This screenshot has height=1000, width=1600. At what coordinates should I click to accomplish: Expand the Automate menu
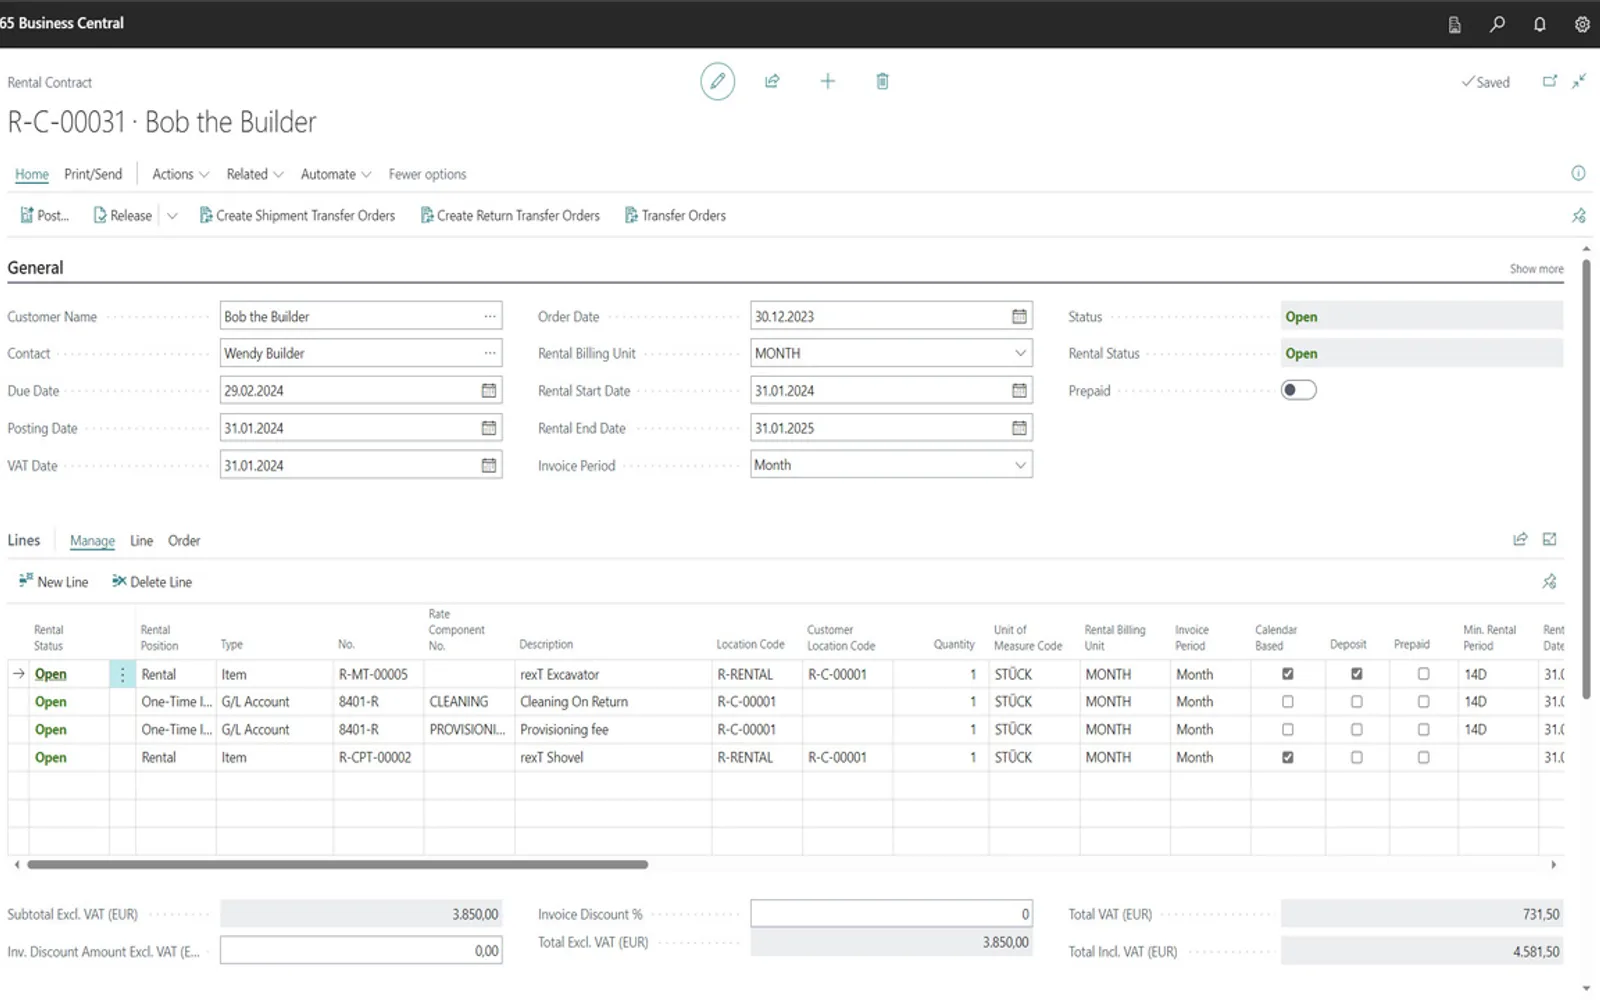pyautogui.click(x=336, y=174)
